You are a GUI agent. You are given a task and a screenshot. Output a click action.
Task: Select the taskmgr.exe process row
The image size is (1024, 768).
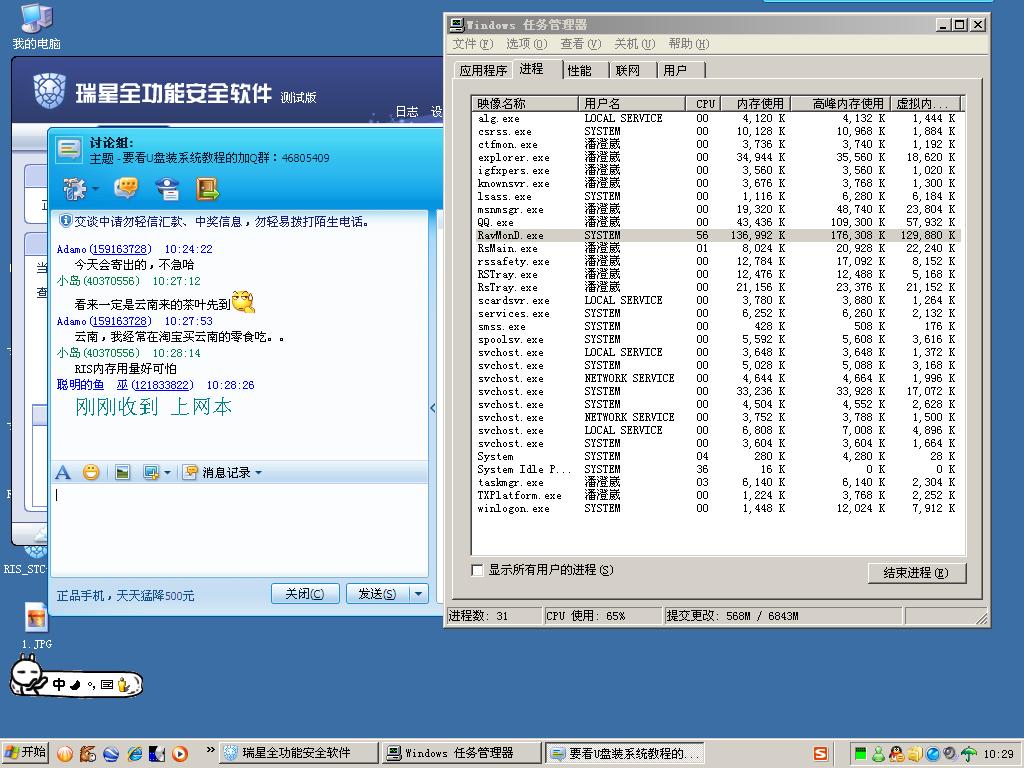click(x=716, y=482)
